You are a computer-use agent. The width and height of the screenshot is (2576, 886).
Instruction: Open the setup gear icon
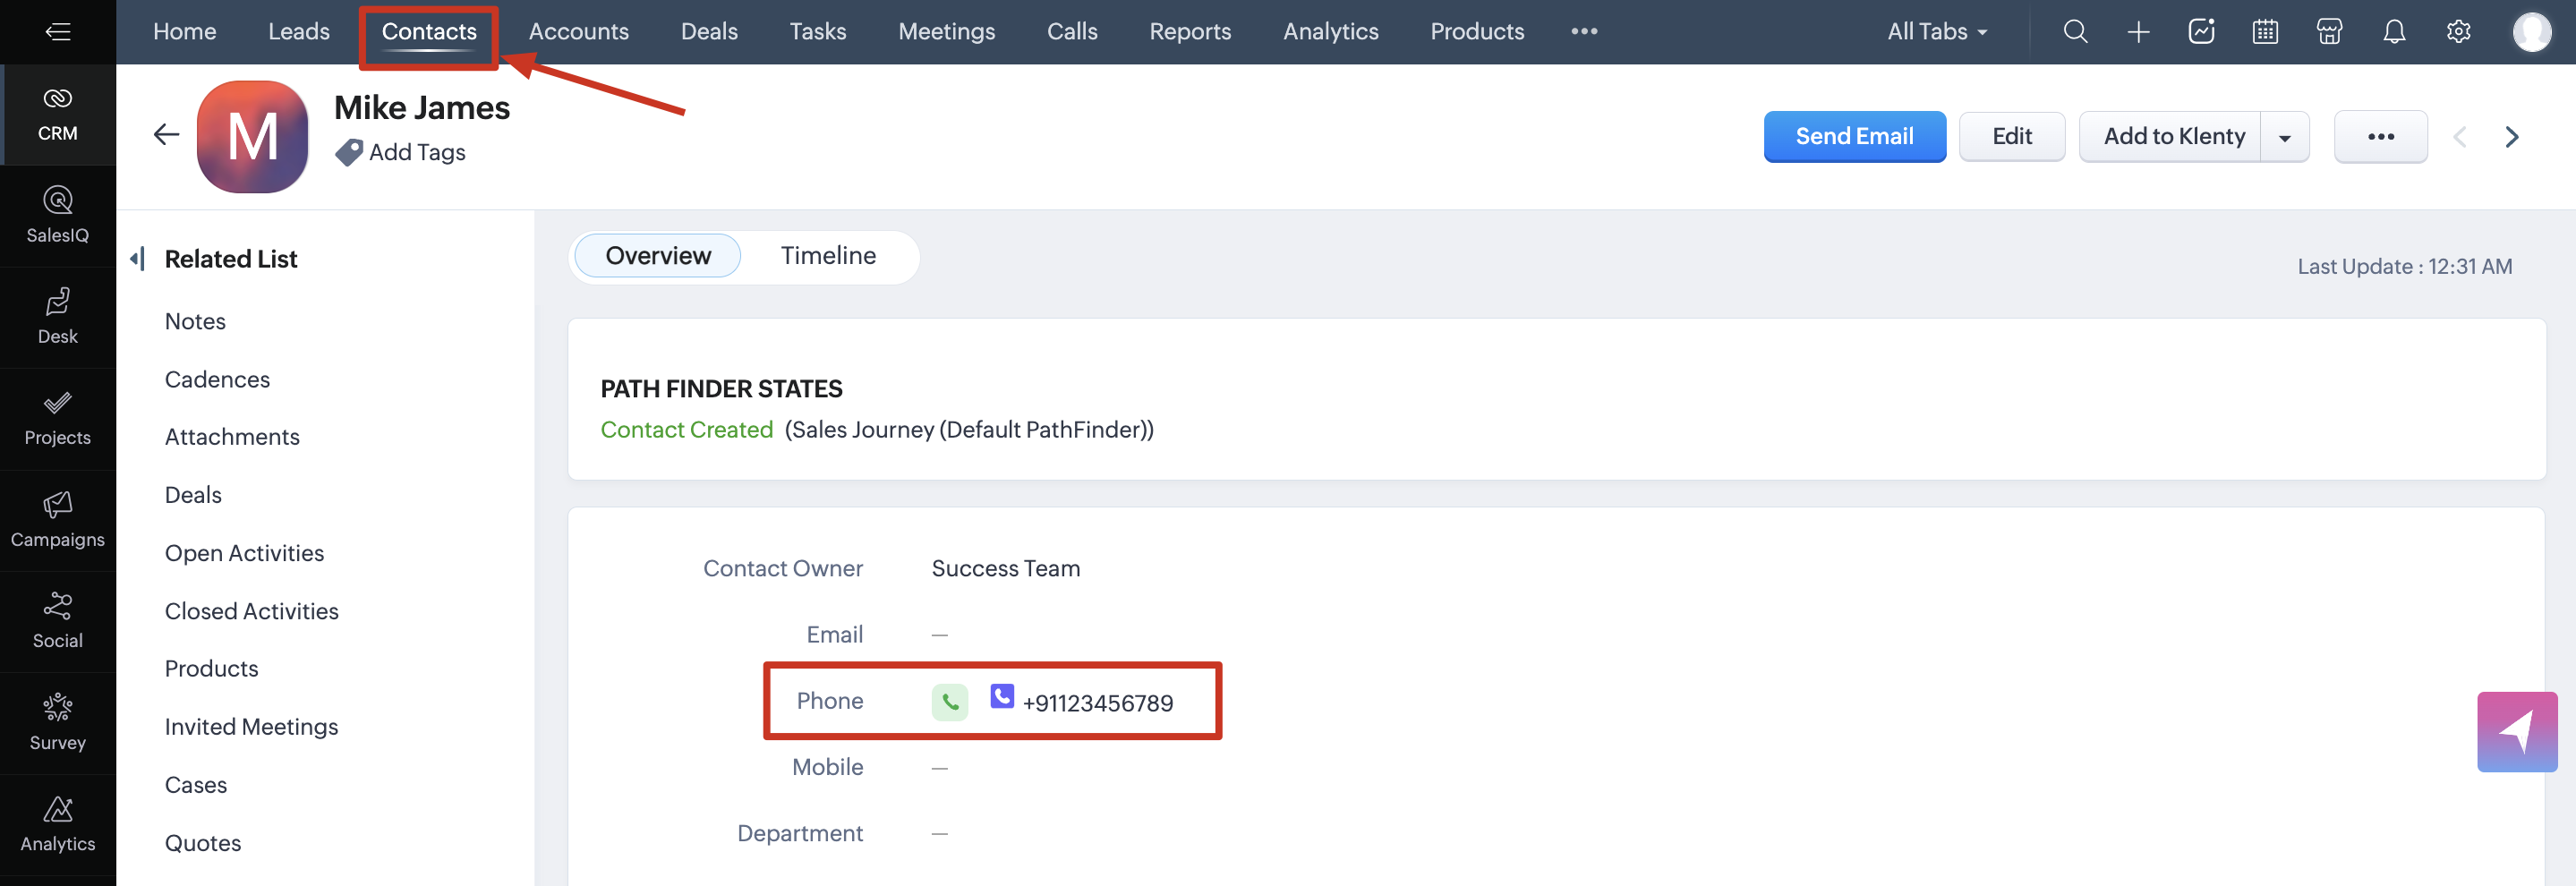point(2458,32)
